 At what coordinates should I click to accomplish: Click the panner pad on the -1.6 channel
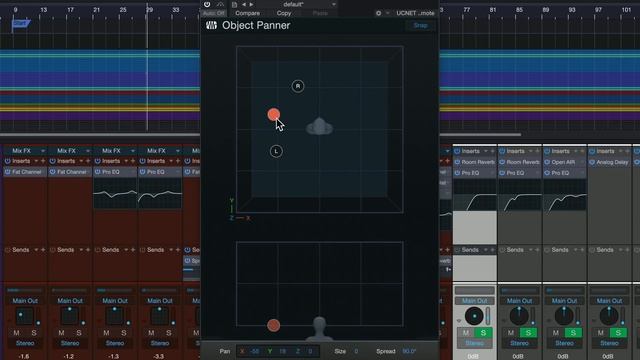click(x=24, y=316)
